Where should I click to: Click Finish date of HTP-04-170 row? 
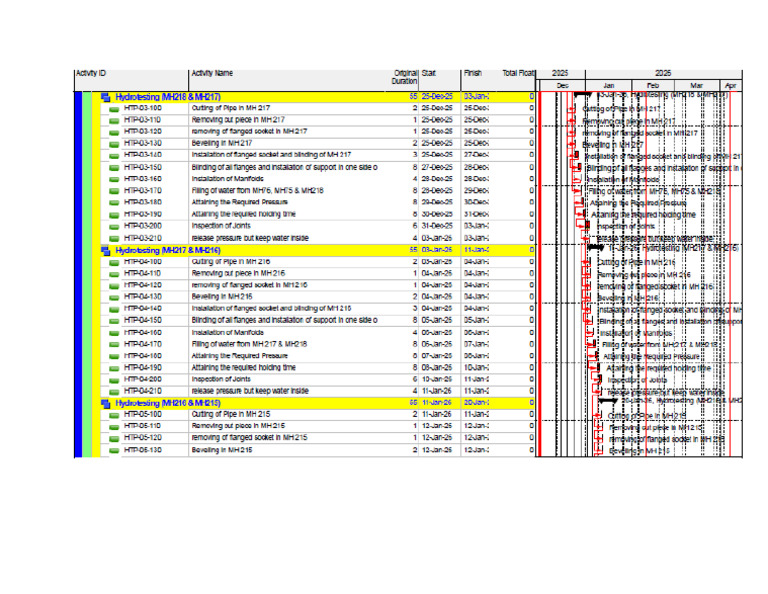pos(476,344)
